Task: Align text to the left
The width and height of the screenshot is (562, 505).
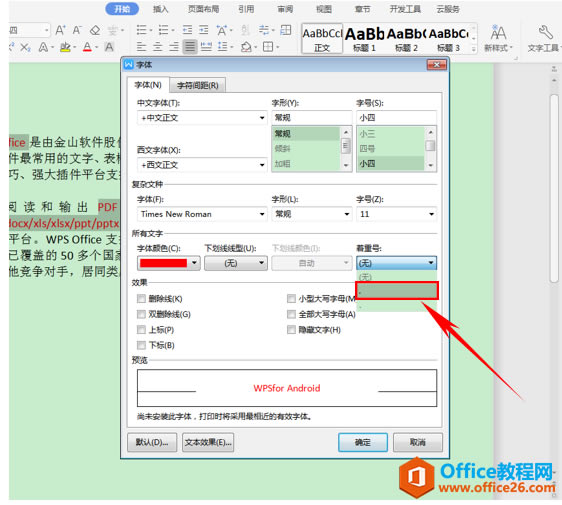Action: coord(142,47)
